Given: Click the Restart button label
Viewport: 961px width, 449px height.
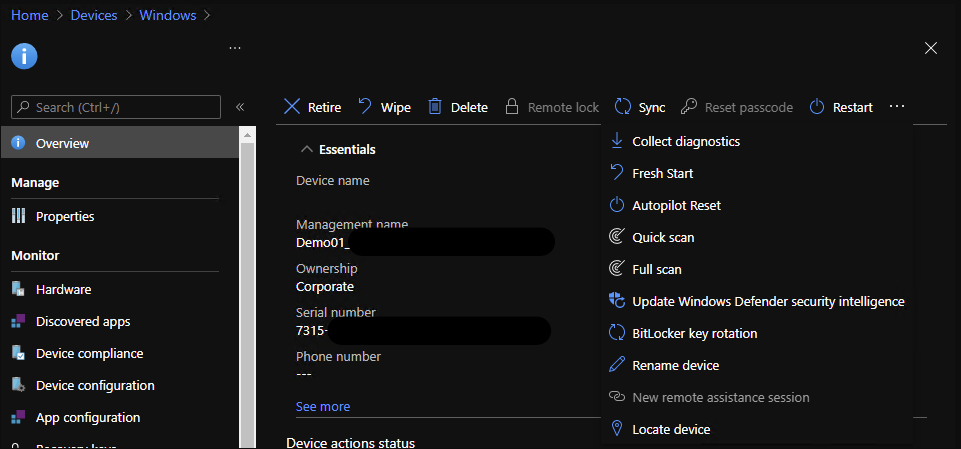Looking at the screenshot, I should [853, 107].
